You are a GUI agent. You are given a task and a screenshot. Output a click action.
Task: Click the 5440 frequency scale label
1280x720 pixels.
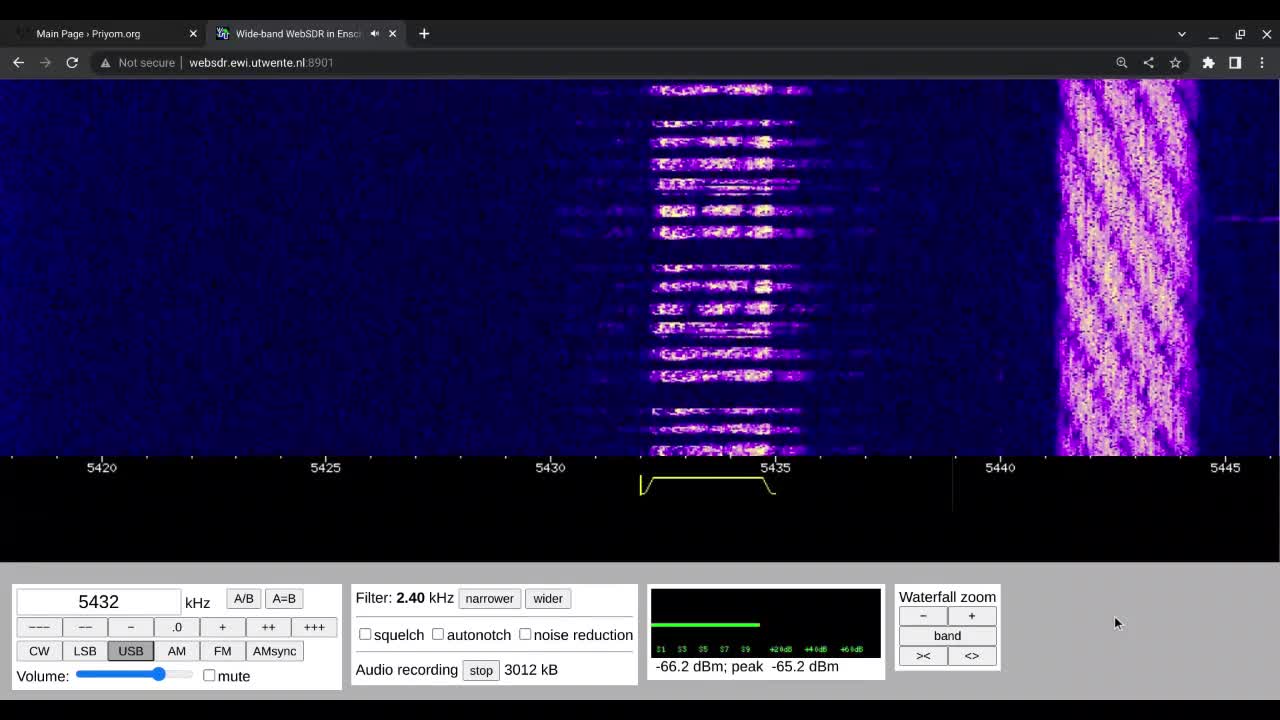[x=1000, y=467]
